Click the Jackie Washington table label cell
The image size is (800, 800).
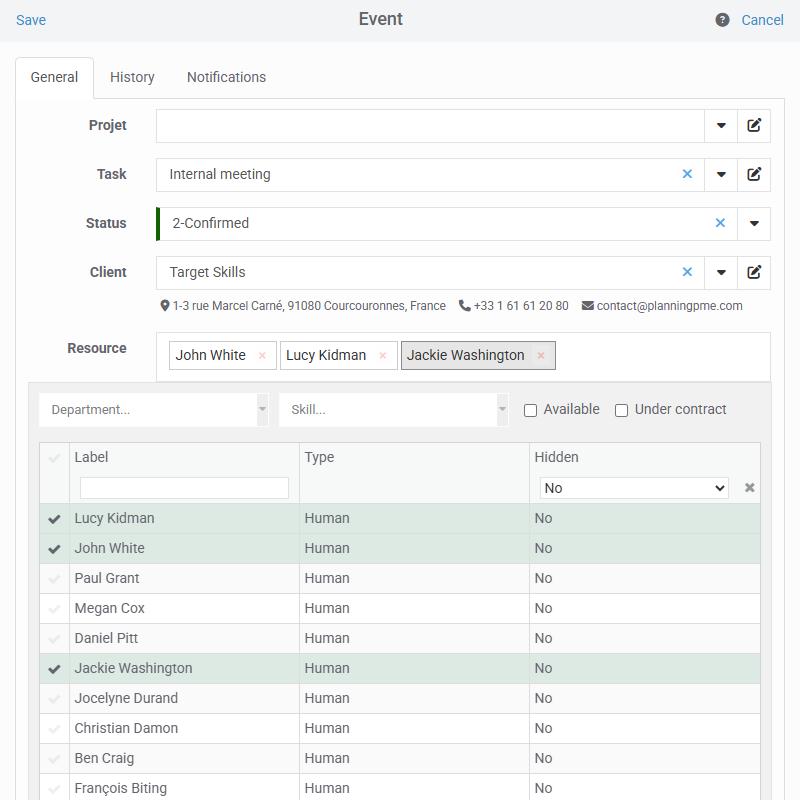(184, 669)
